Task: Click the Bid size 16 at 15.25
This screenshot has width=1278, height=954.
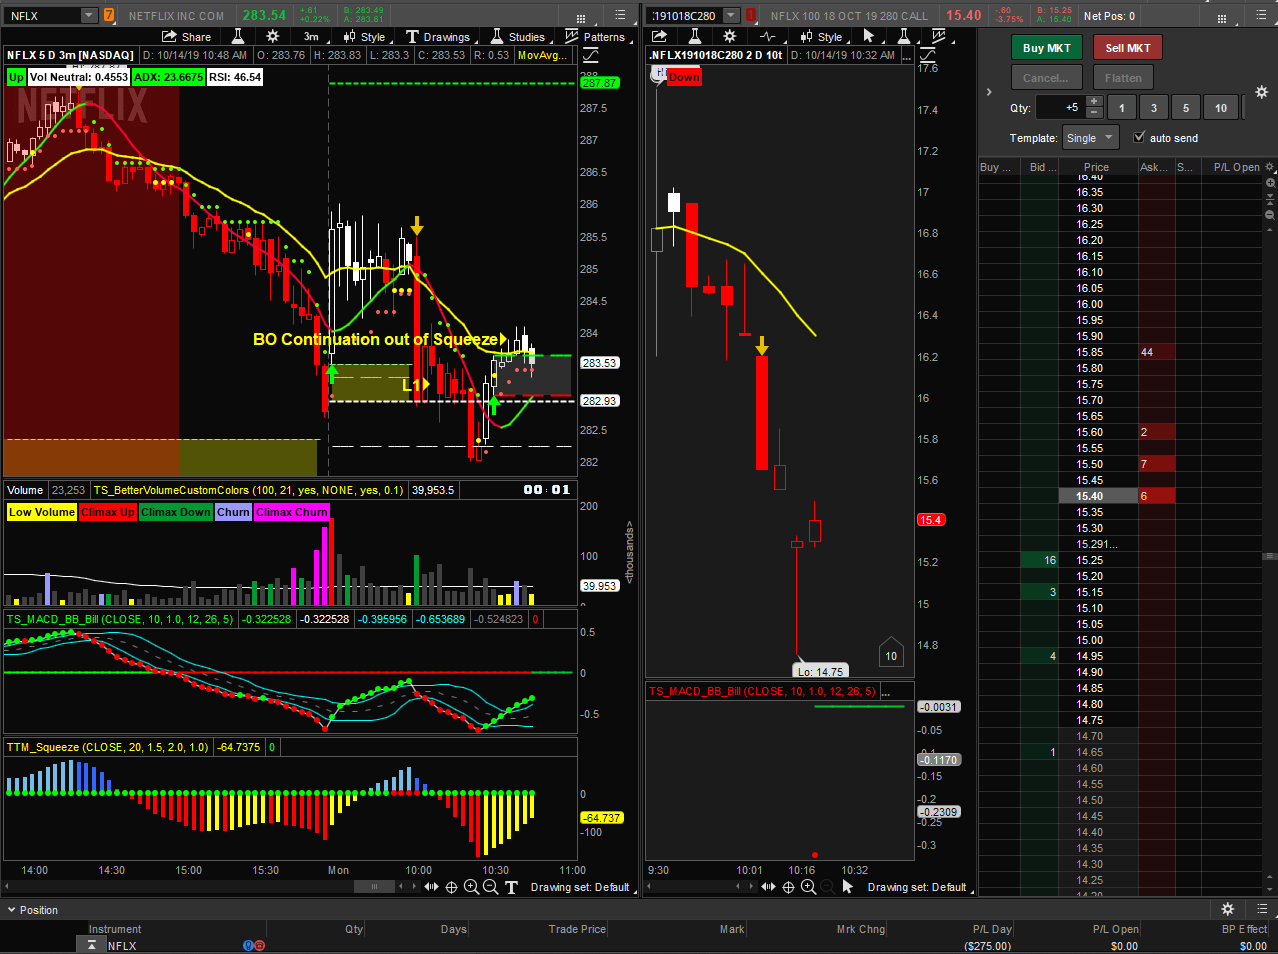Action: coord(1038,560)
